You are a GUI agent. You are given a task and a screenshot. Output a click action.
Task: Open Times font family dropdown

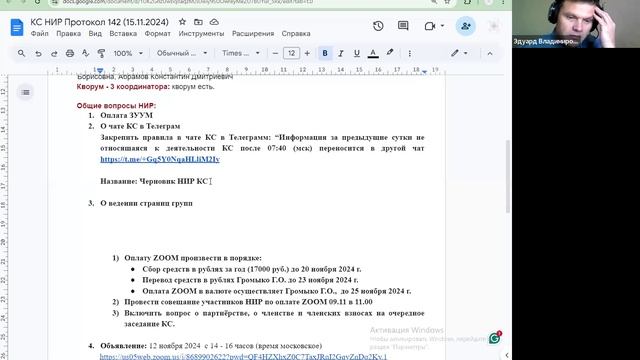pos(241,53)
